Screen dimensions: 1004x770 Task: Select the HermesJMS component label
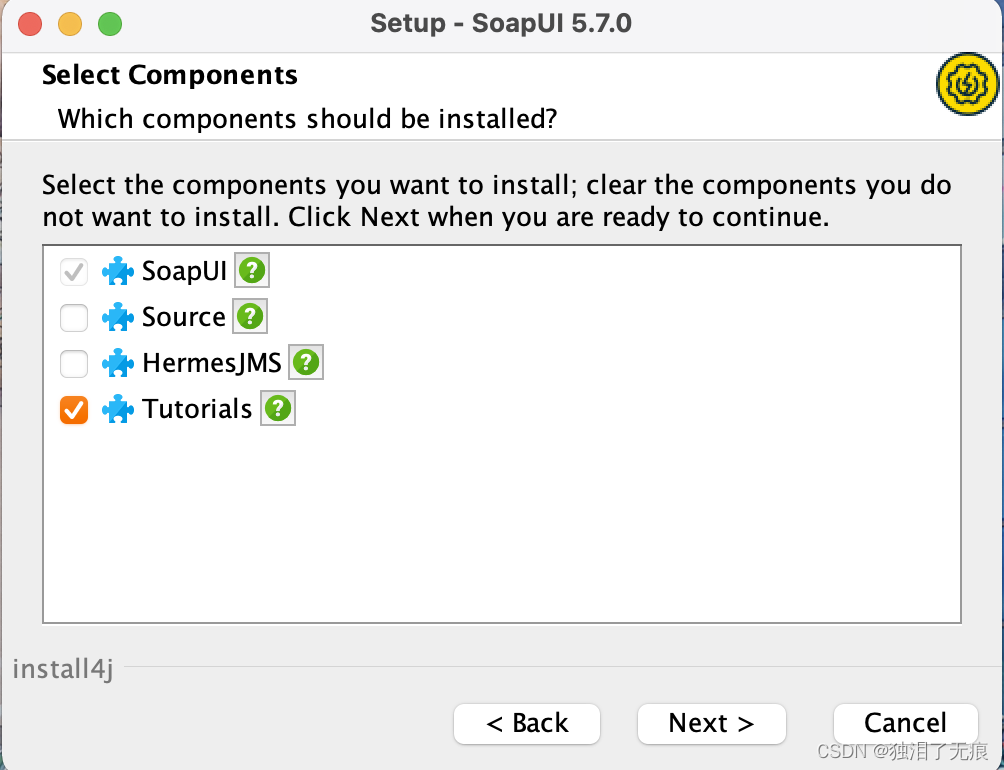coord(212,363)
